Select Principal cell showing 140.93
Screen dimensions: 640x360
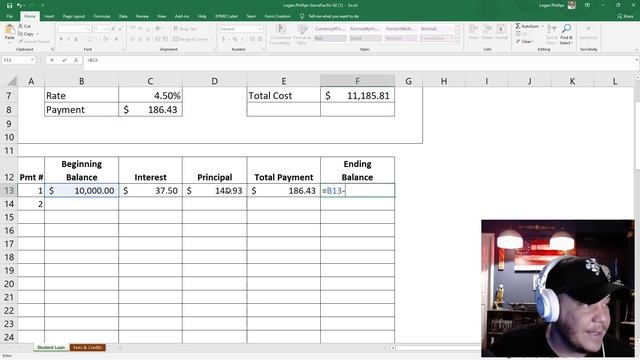click(x=215, y=191)
